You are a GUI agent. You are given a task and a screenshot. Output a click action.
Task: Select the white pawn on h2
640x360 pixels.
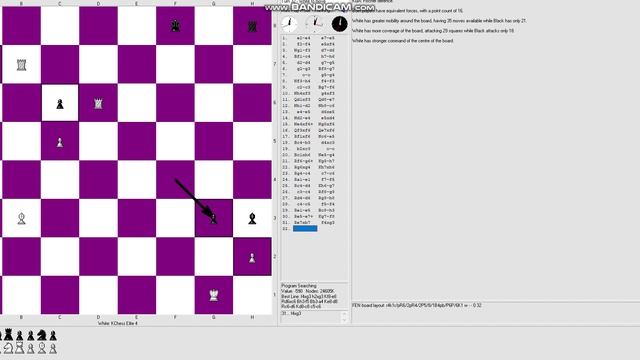coord(252,258)
